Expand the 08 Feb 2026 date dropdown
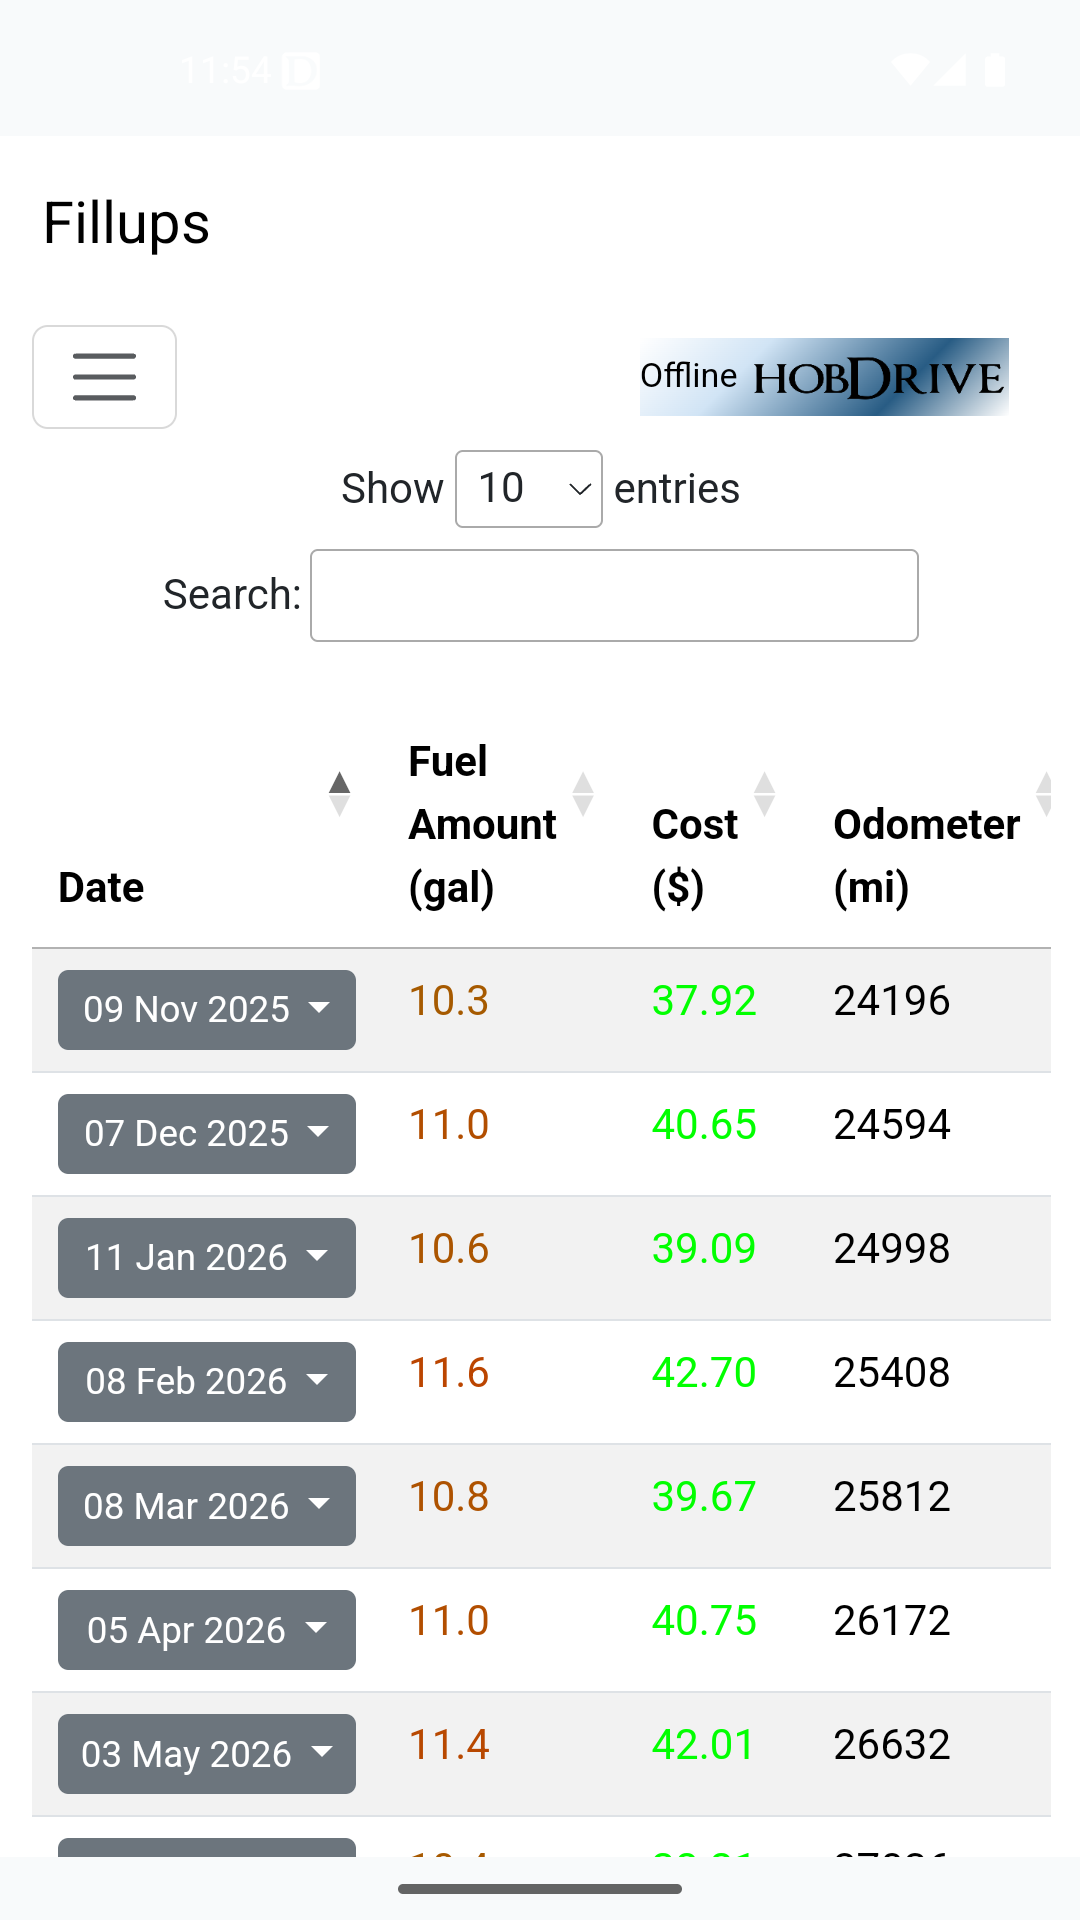 pyautogui.click(x=207, y=1382)
